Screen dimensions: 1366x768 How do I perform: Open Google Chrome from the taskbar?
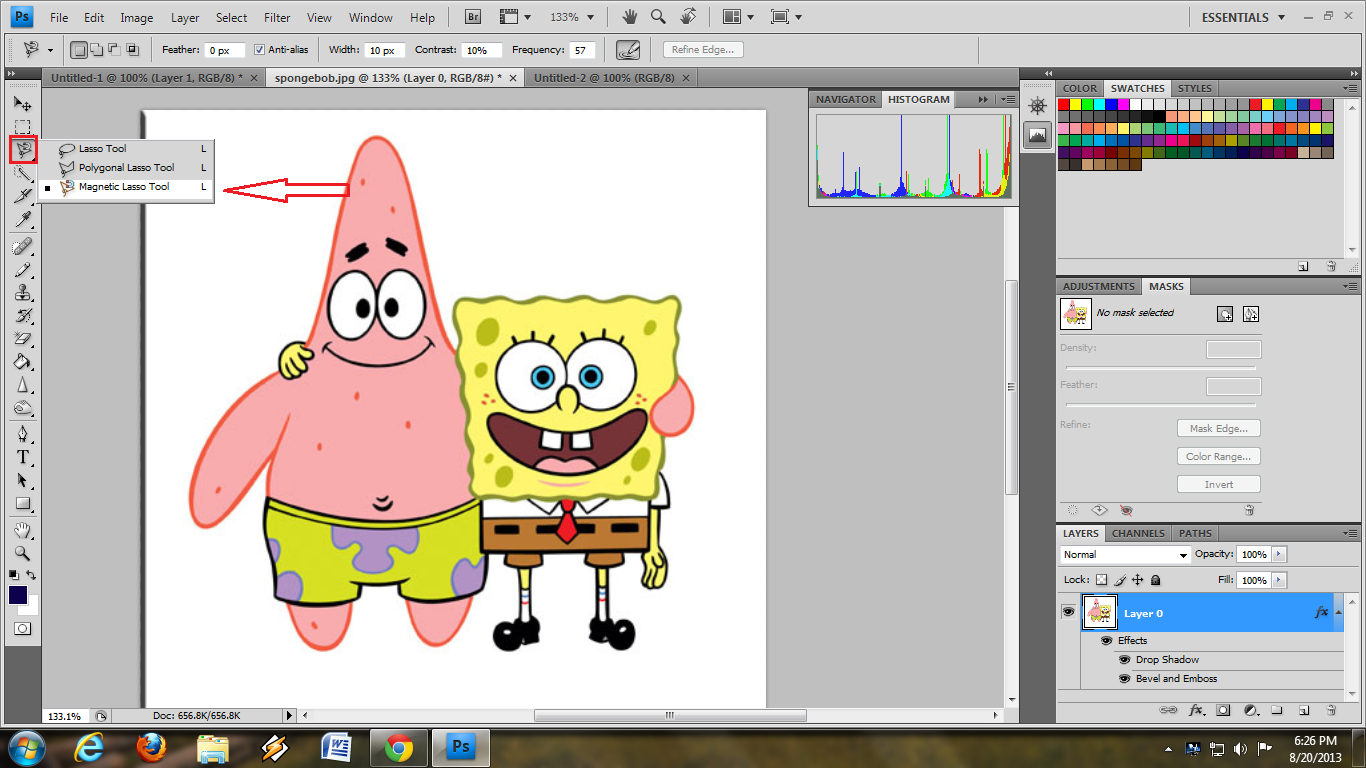coord(399,747)
